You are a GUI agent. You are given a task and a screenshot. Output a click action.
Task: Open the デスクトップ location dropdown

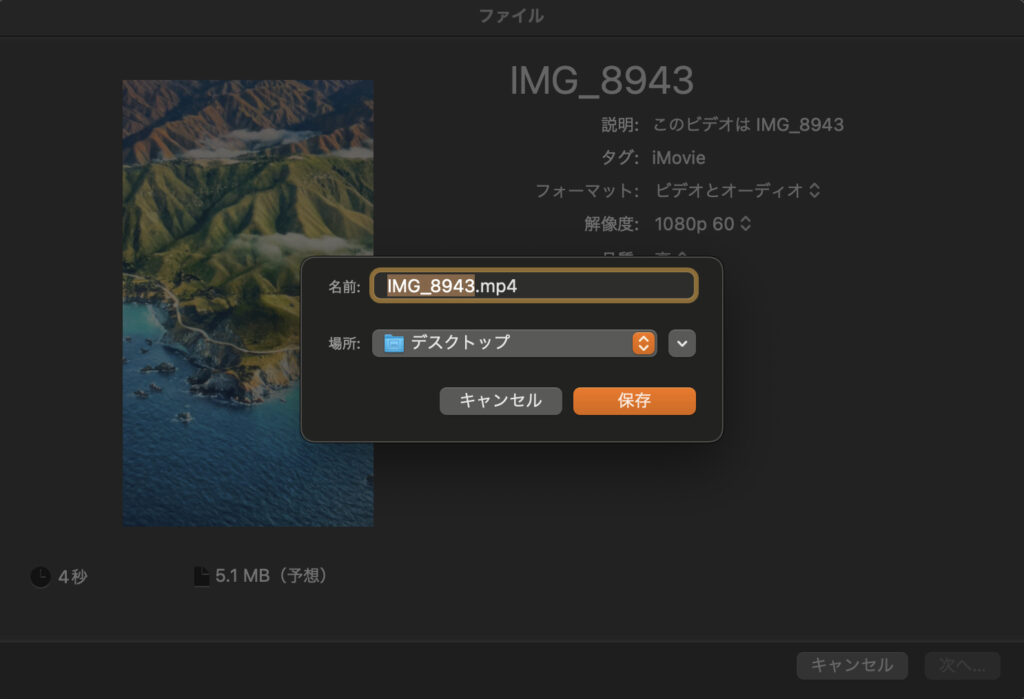[x=514, y=343]
